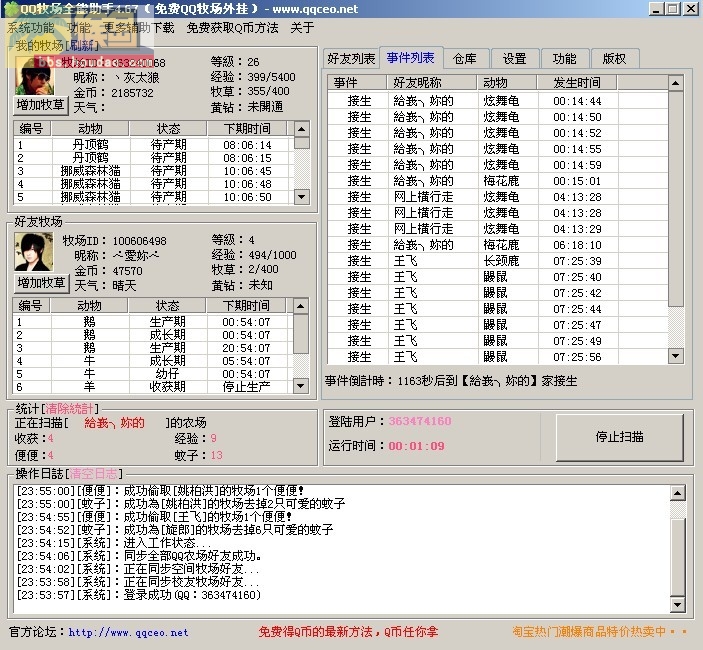
Task: Close the QQ牧场全能助手 window
Action: tap(690, 9)
